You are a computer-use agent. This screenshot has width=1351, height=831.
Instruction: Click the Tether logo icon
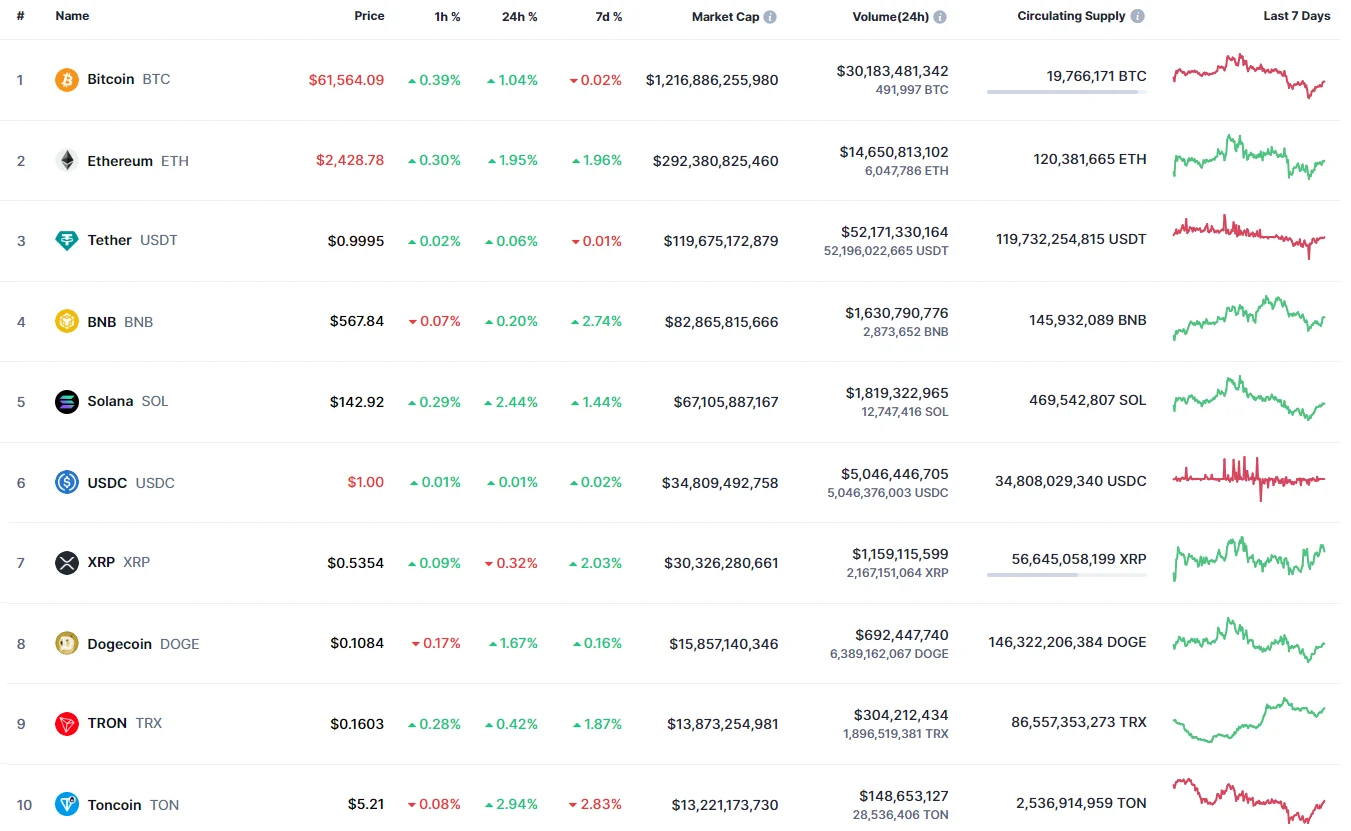(x=67, y=241)
